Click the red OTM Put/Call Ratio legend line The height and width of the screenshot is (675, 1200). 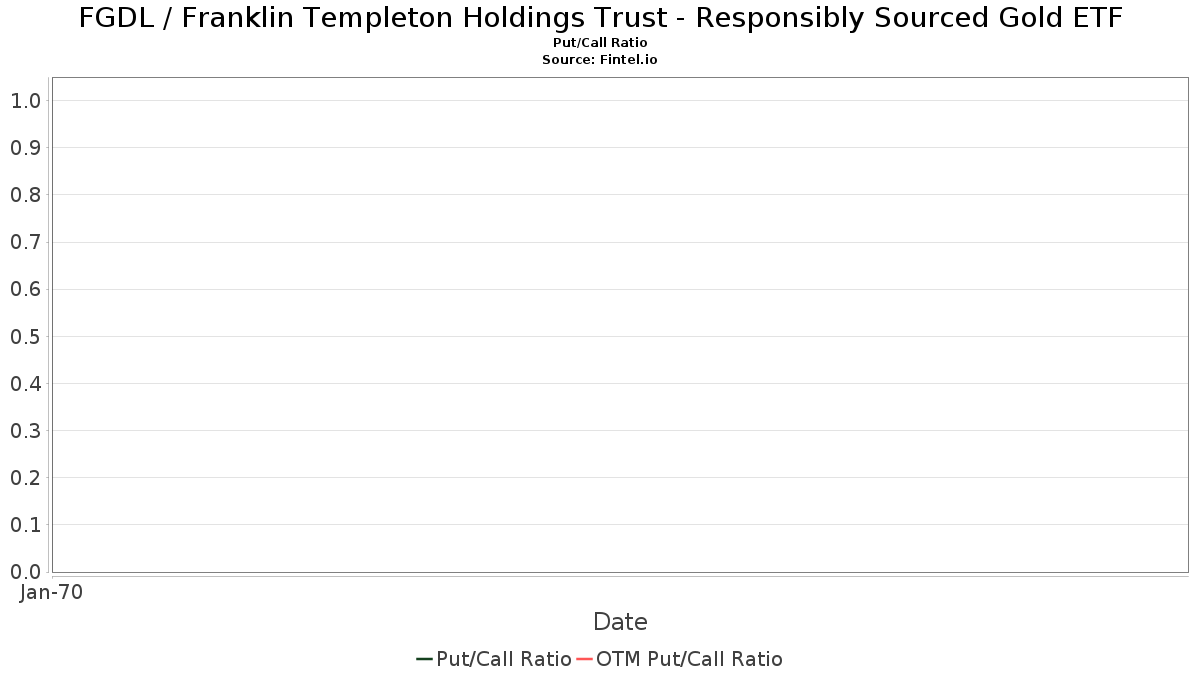585,659
